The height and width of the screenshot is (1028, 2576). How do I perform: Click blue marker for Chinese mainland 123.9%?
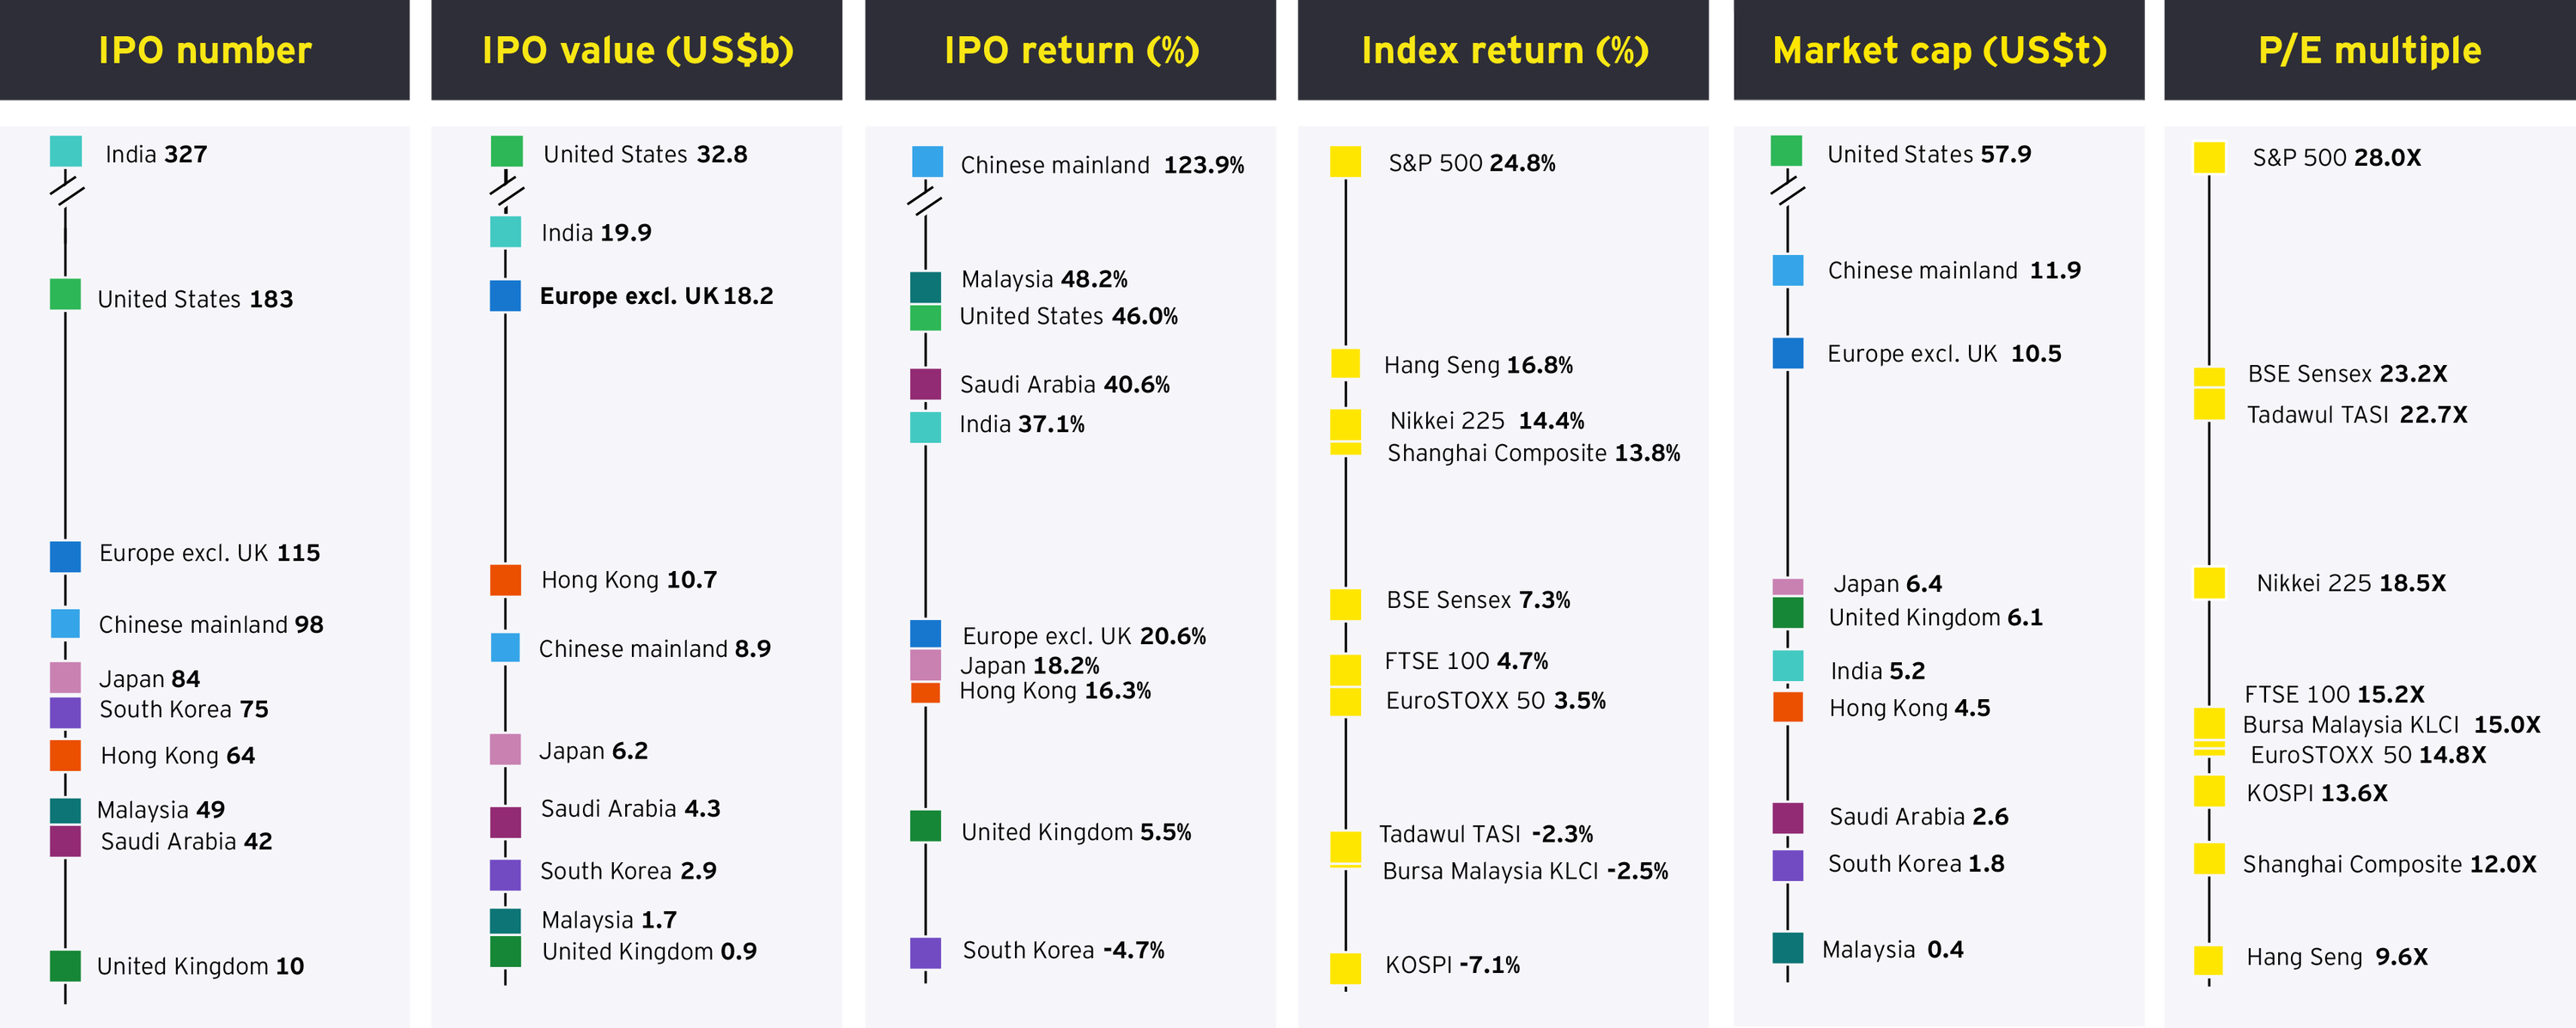coord(927,162)
